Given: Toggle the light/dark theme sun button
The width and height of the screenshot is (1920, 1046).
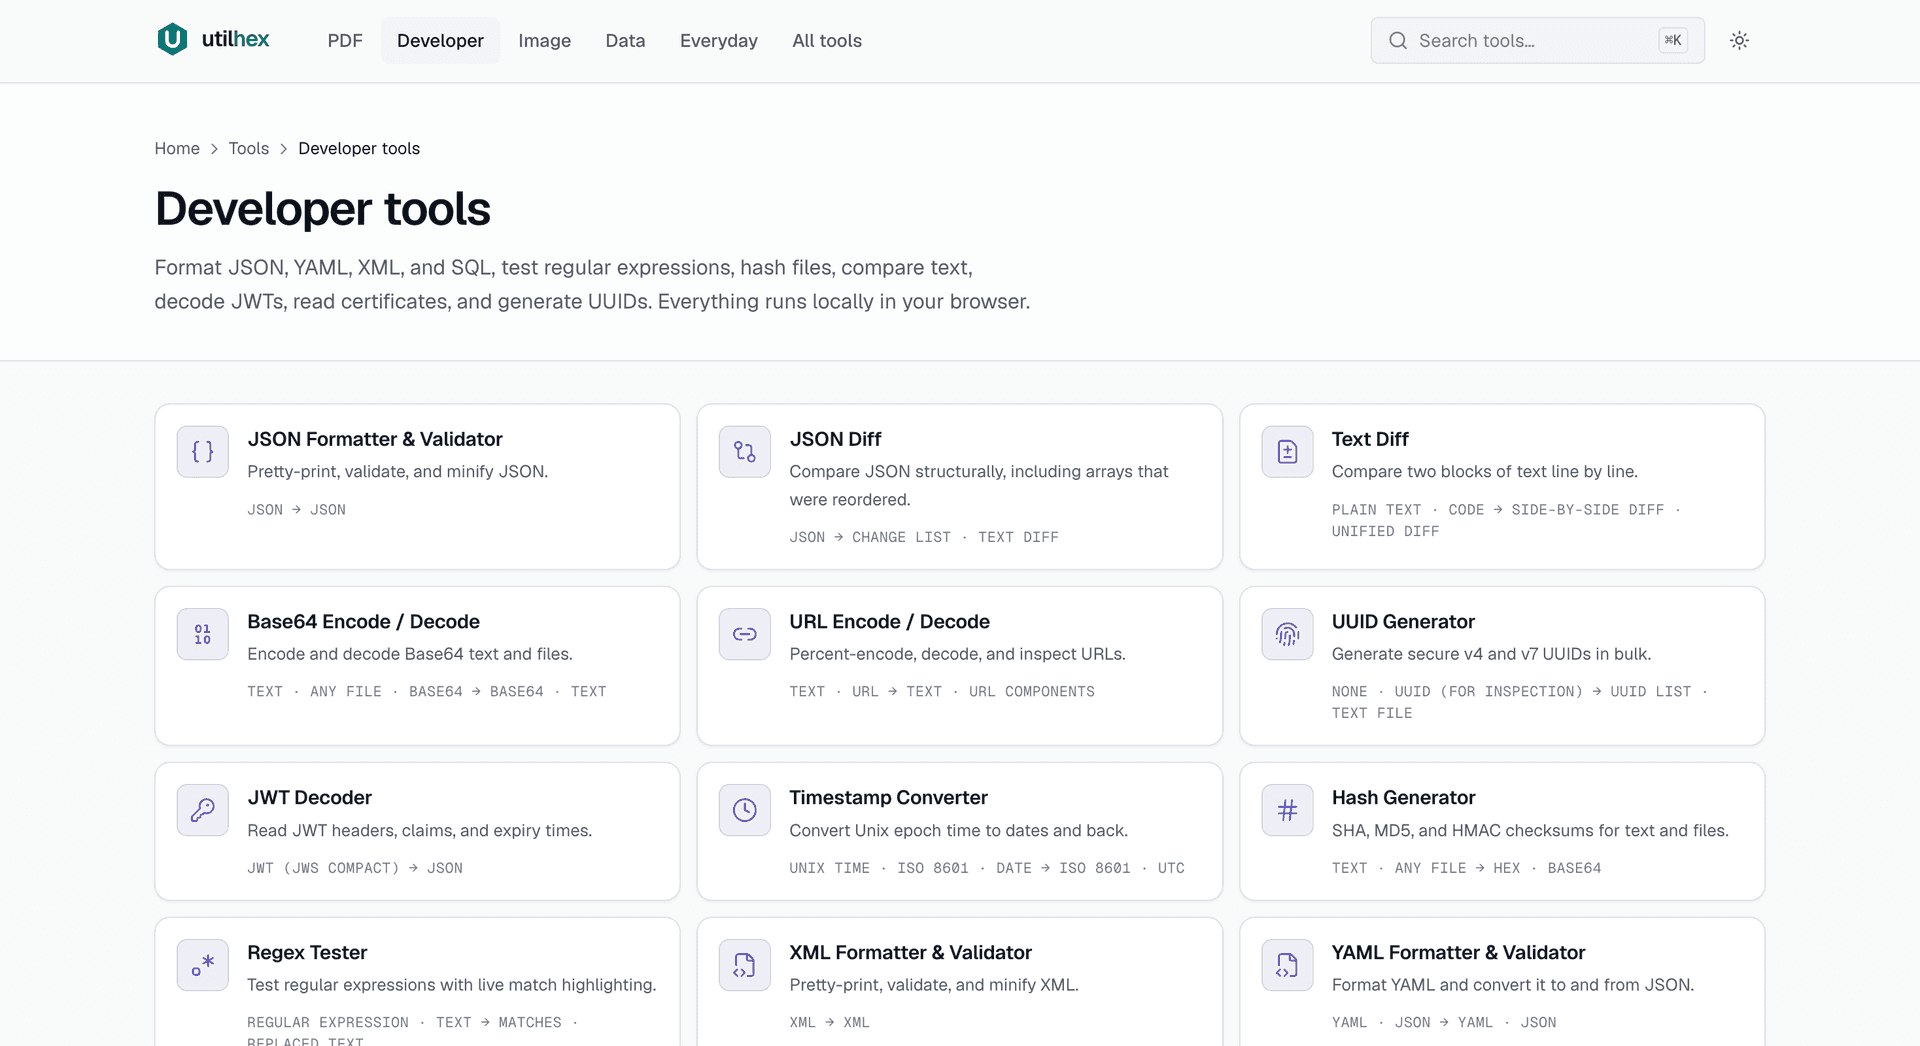Looking at the screenshot, I should [x=1739, y=41].
